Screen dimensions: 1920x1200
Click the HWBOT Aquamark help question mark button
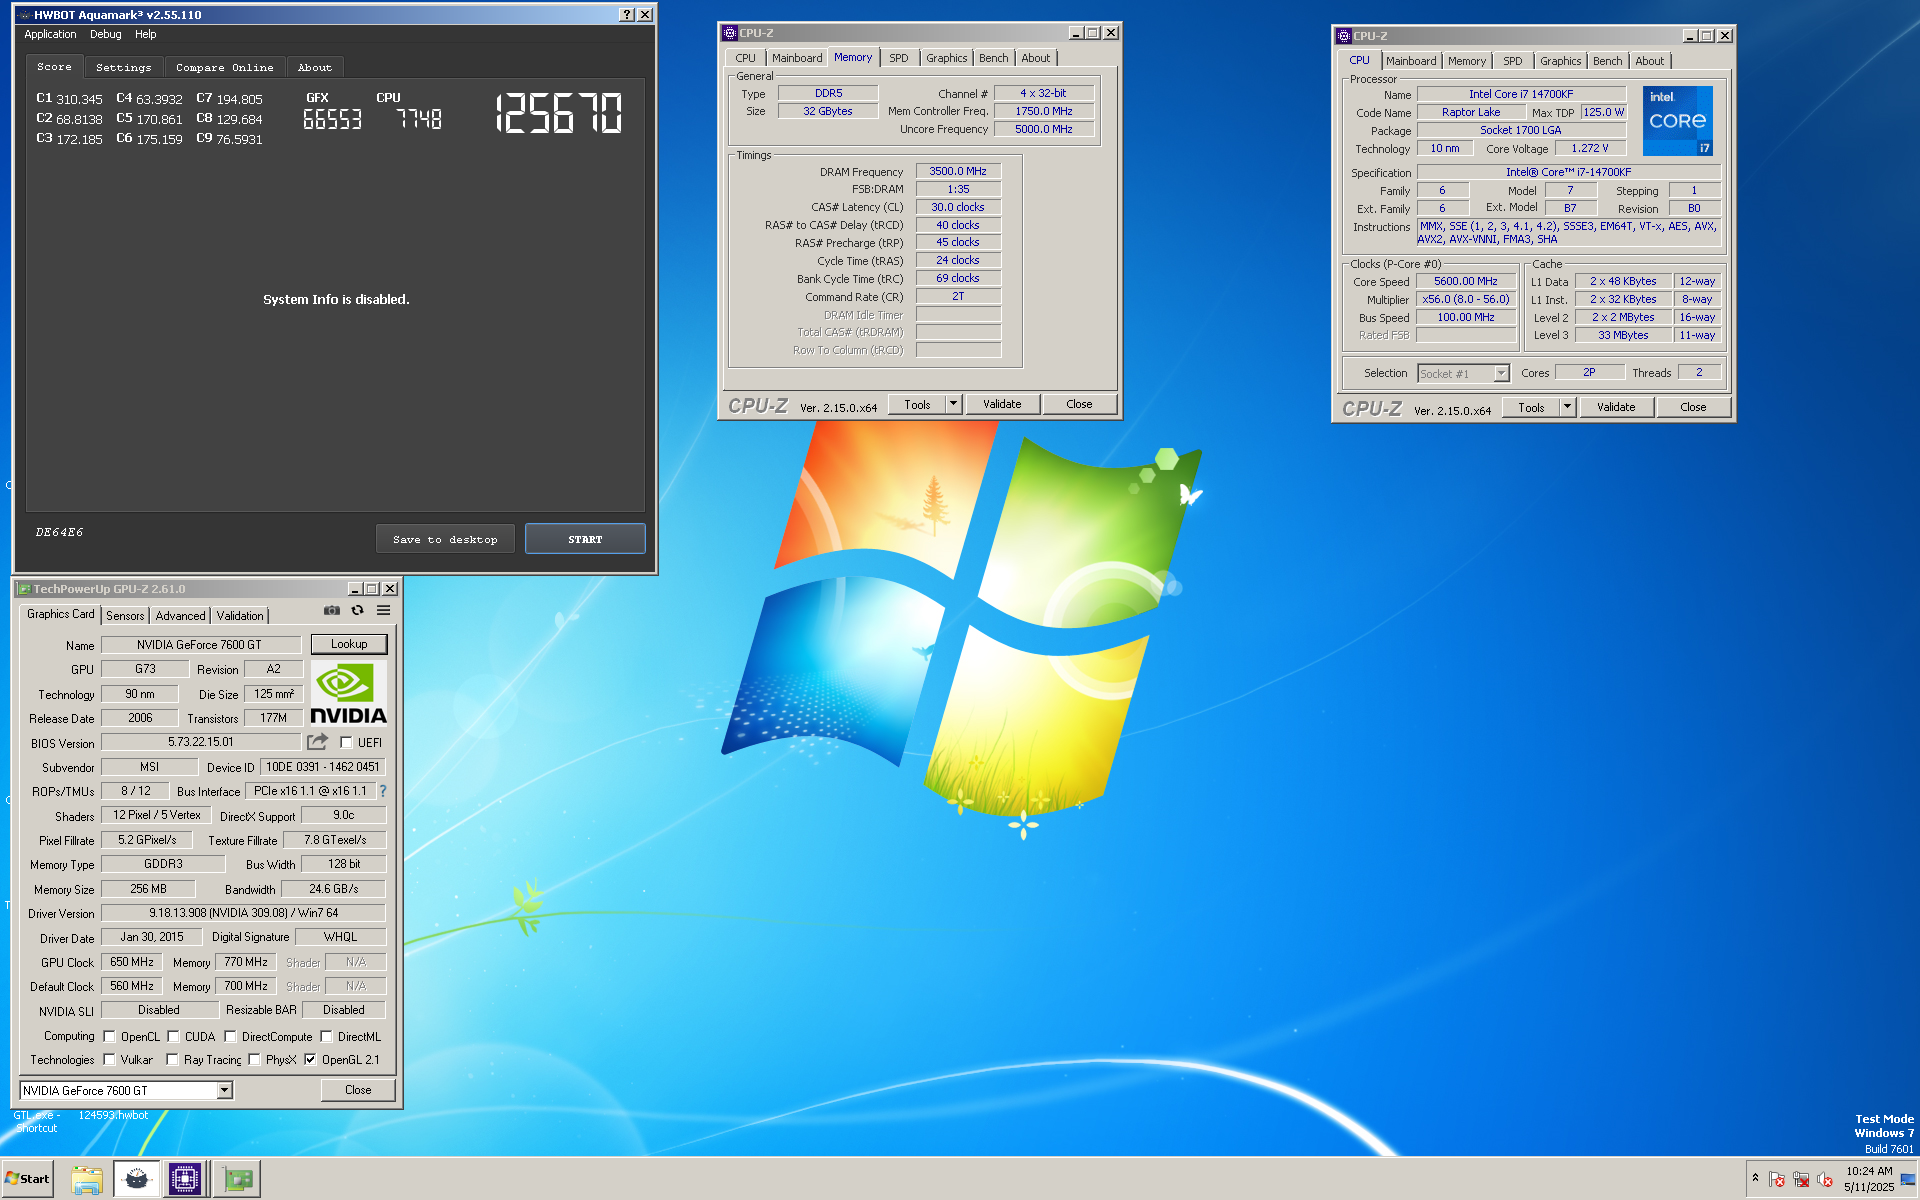[x=626, y=14]
